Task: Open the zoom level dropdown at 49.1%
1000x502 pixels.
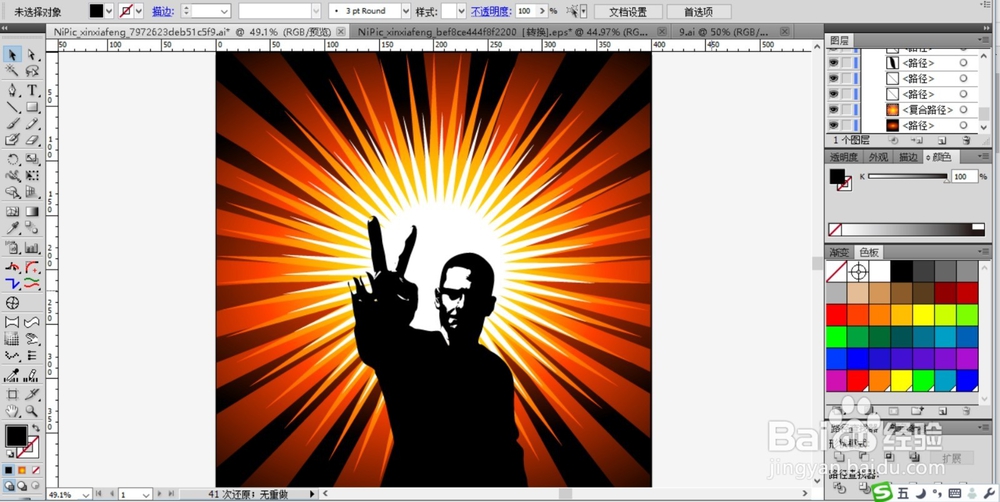Action: click(x=84, y=494)
